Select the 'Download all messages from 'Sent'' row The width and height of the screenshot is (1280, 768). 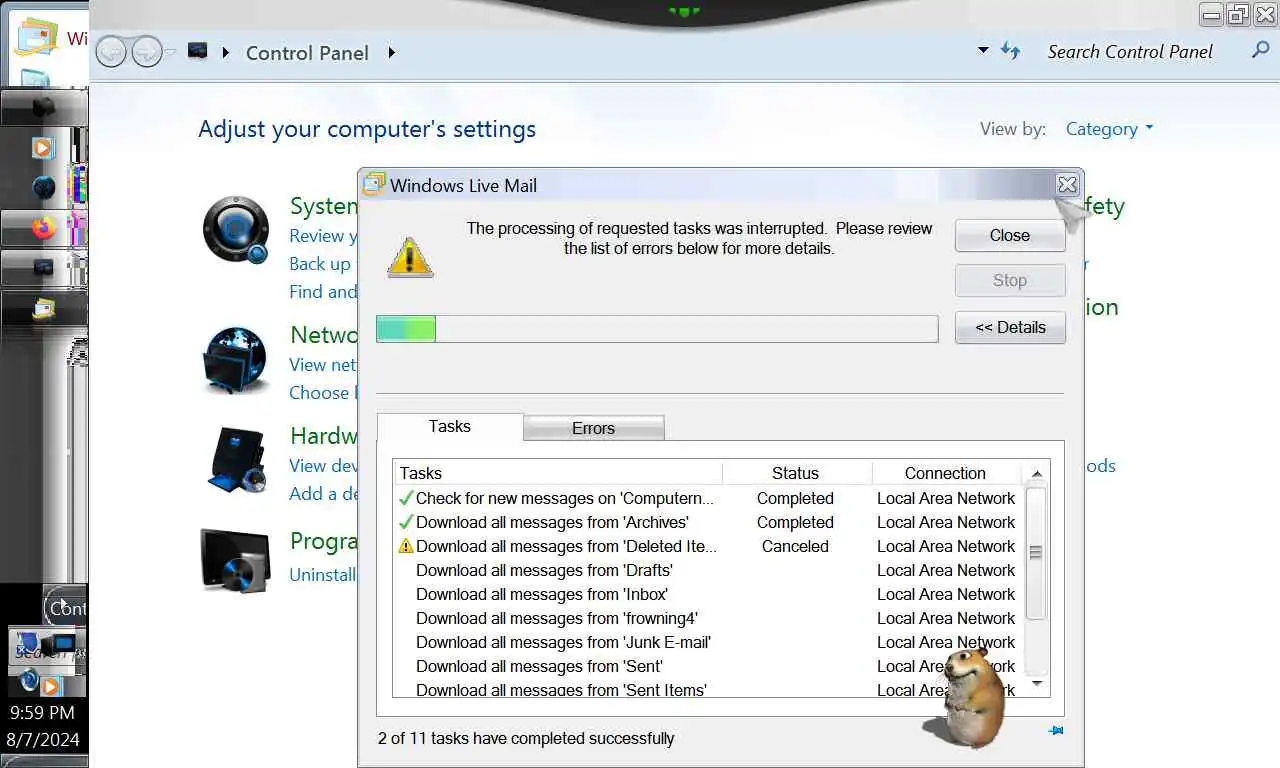pyautogui.click(x=709, y=666)
